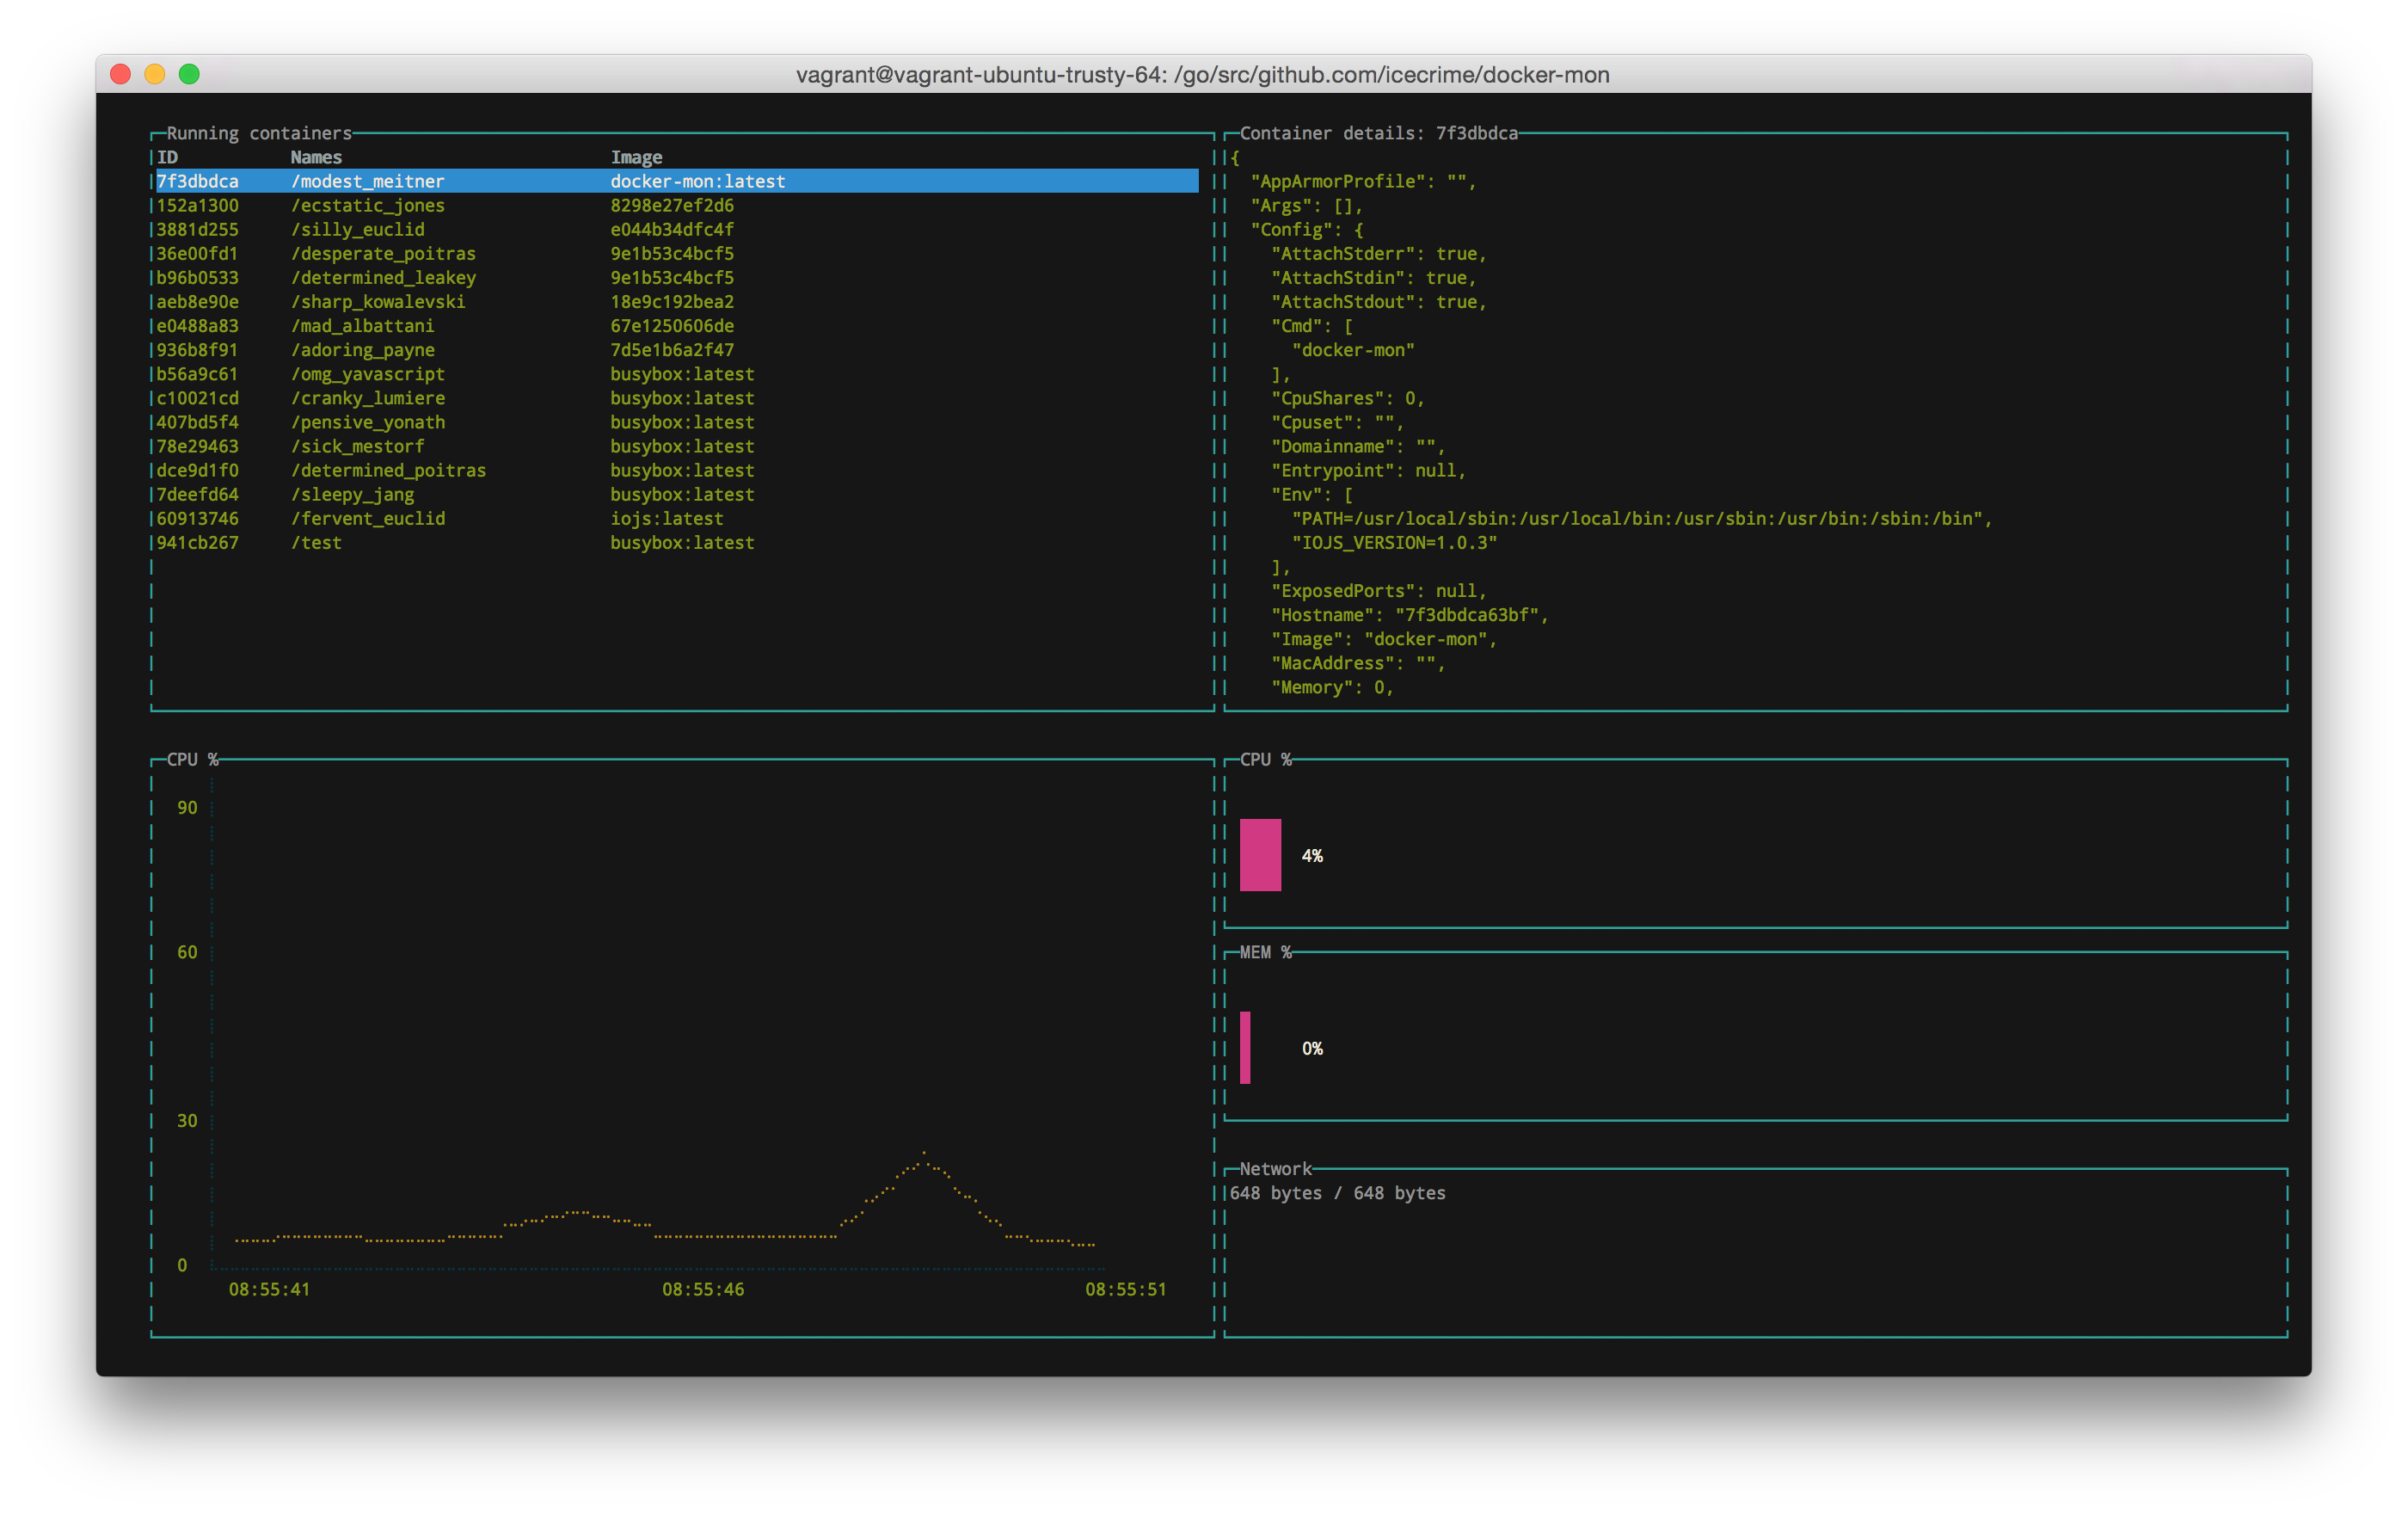The image size is (2408, 1514).
Task: Click the CPU graph peak point
Action: [924, 1153]
